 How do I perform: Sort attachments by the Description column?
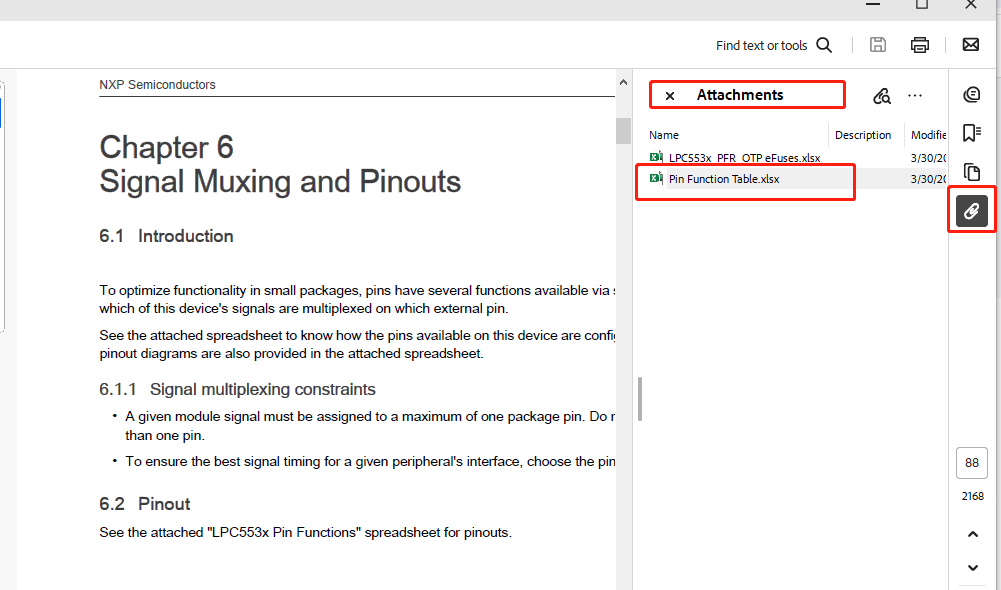pyautogui.click(x=863, y=135)
